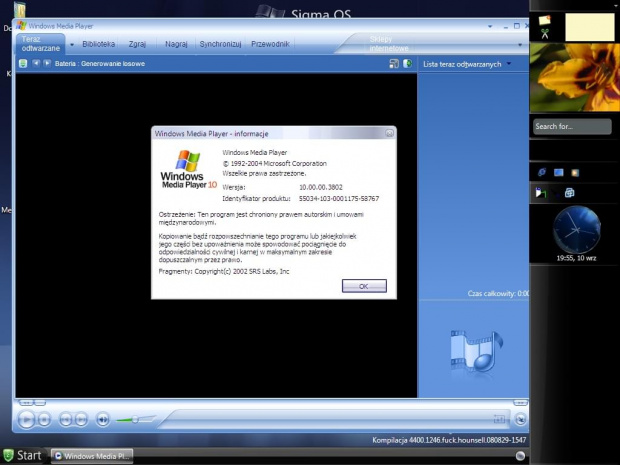This screenshot has height=465, width=620.
Task: Click the Play button
Action: point(26,419)
